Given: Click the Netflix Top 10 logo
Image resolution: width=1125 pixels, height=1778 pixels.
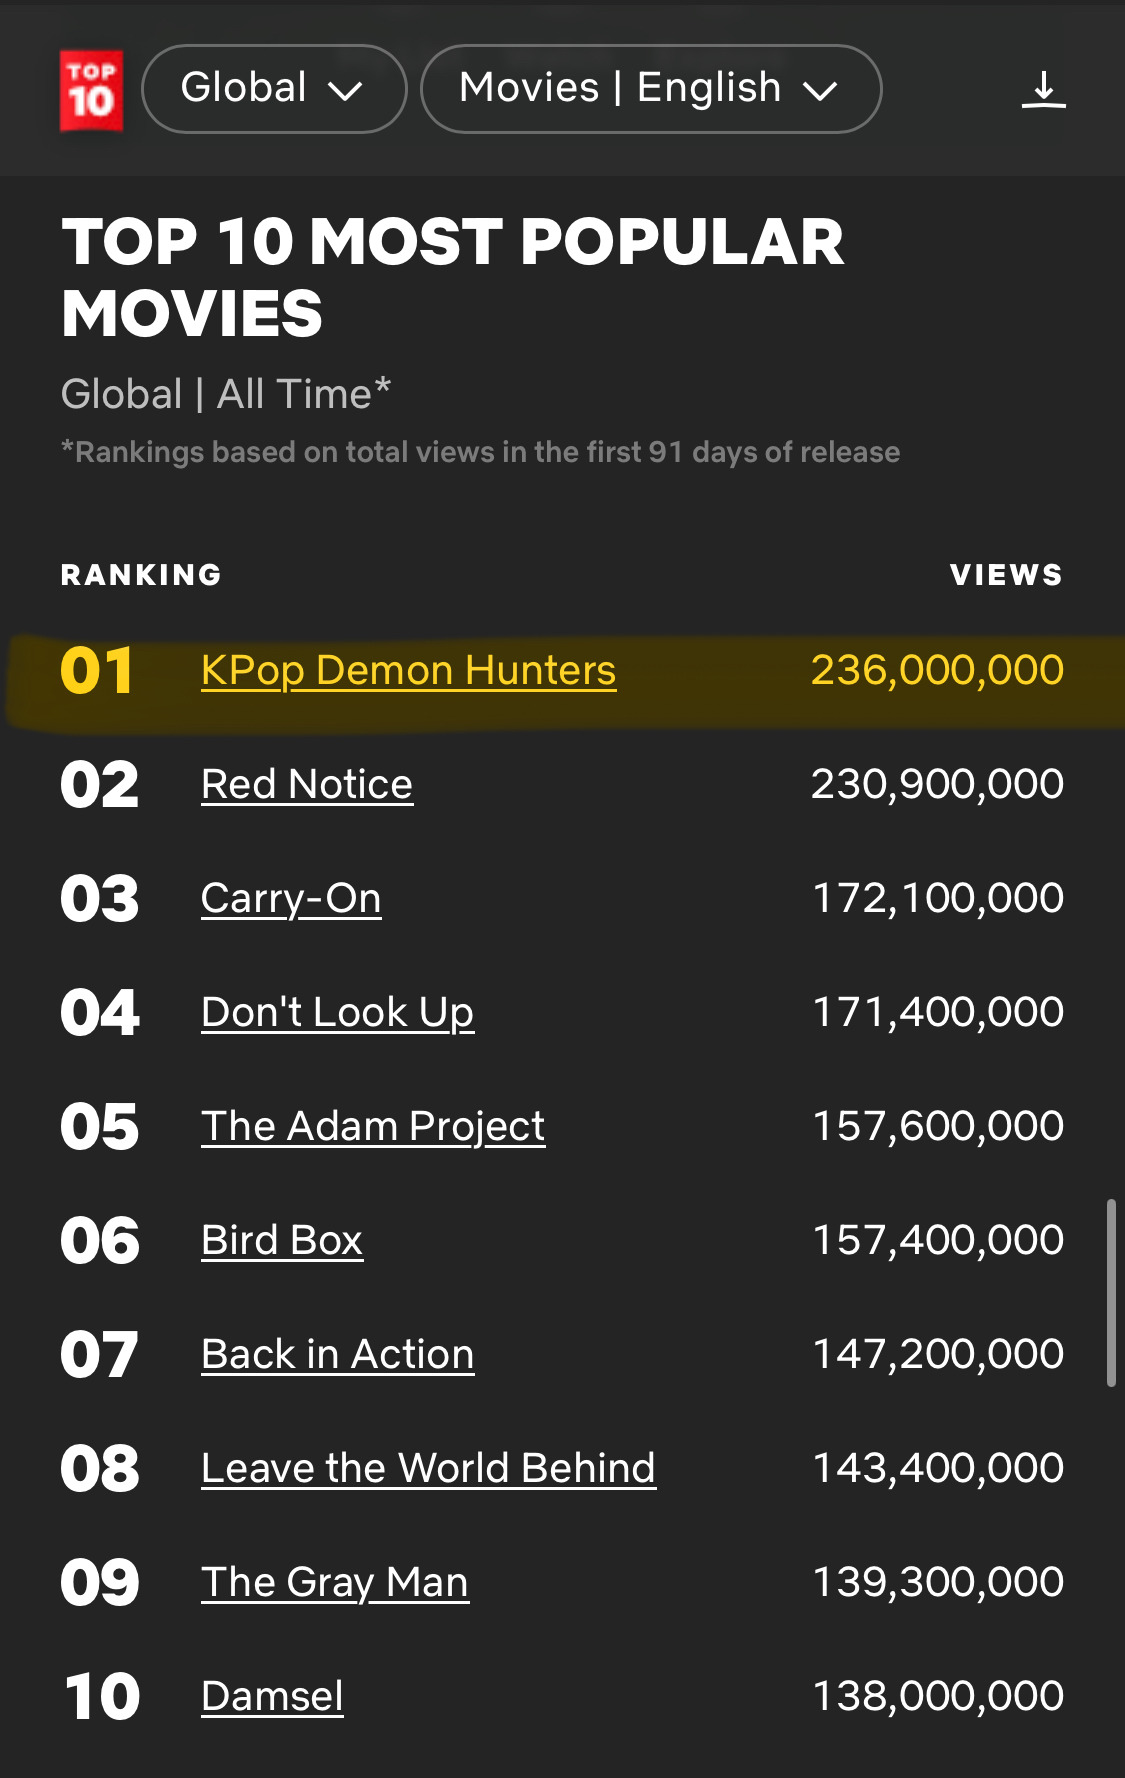Looking at the screenshot, I should 91,90.
